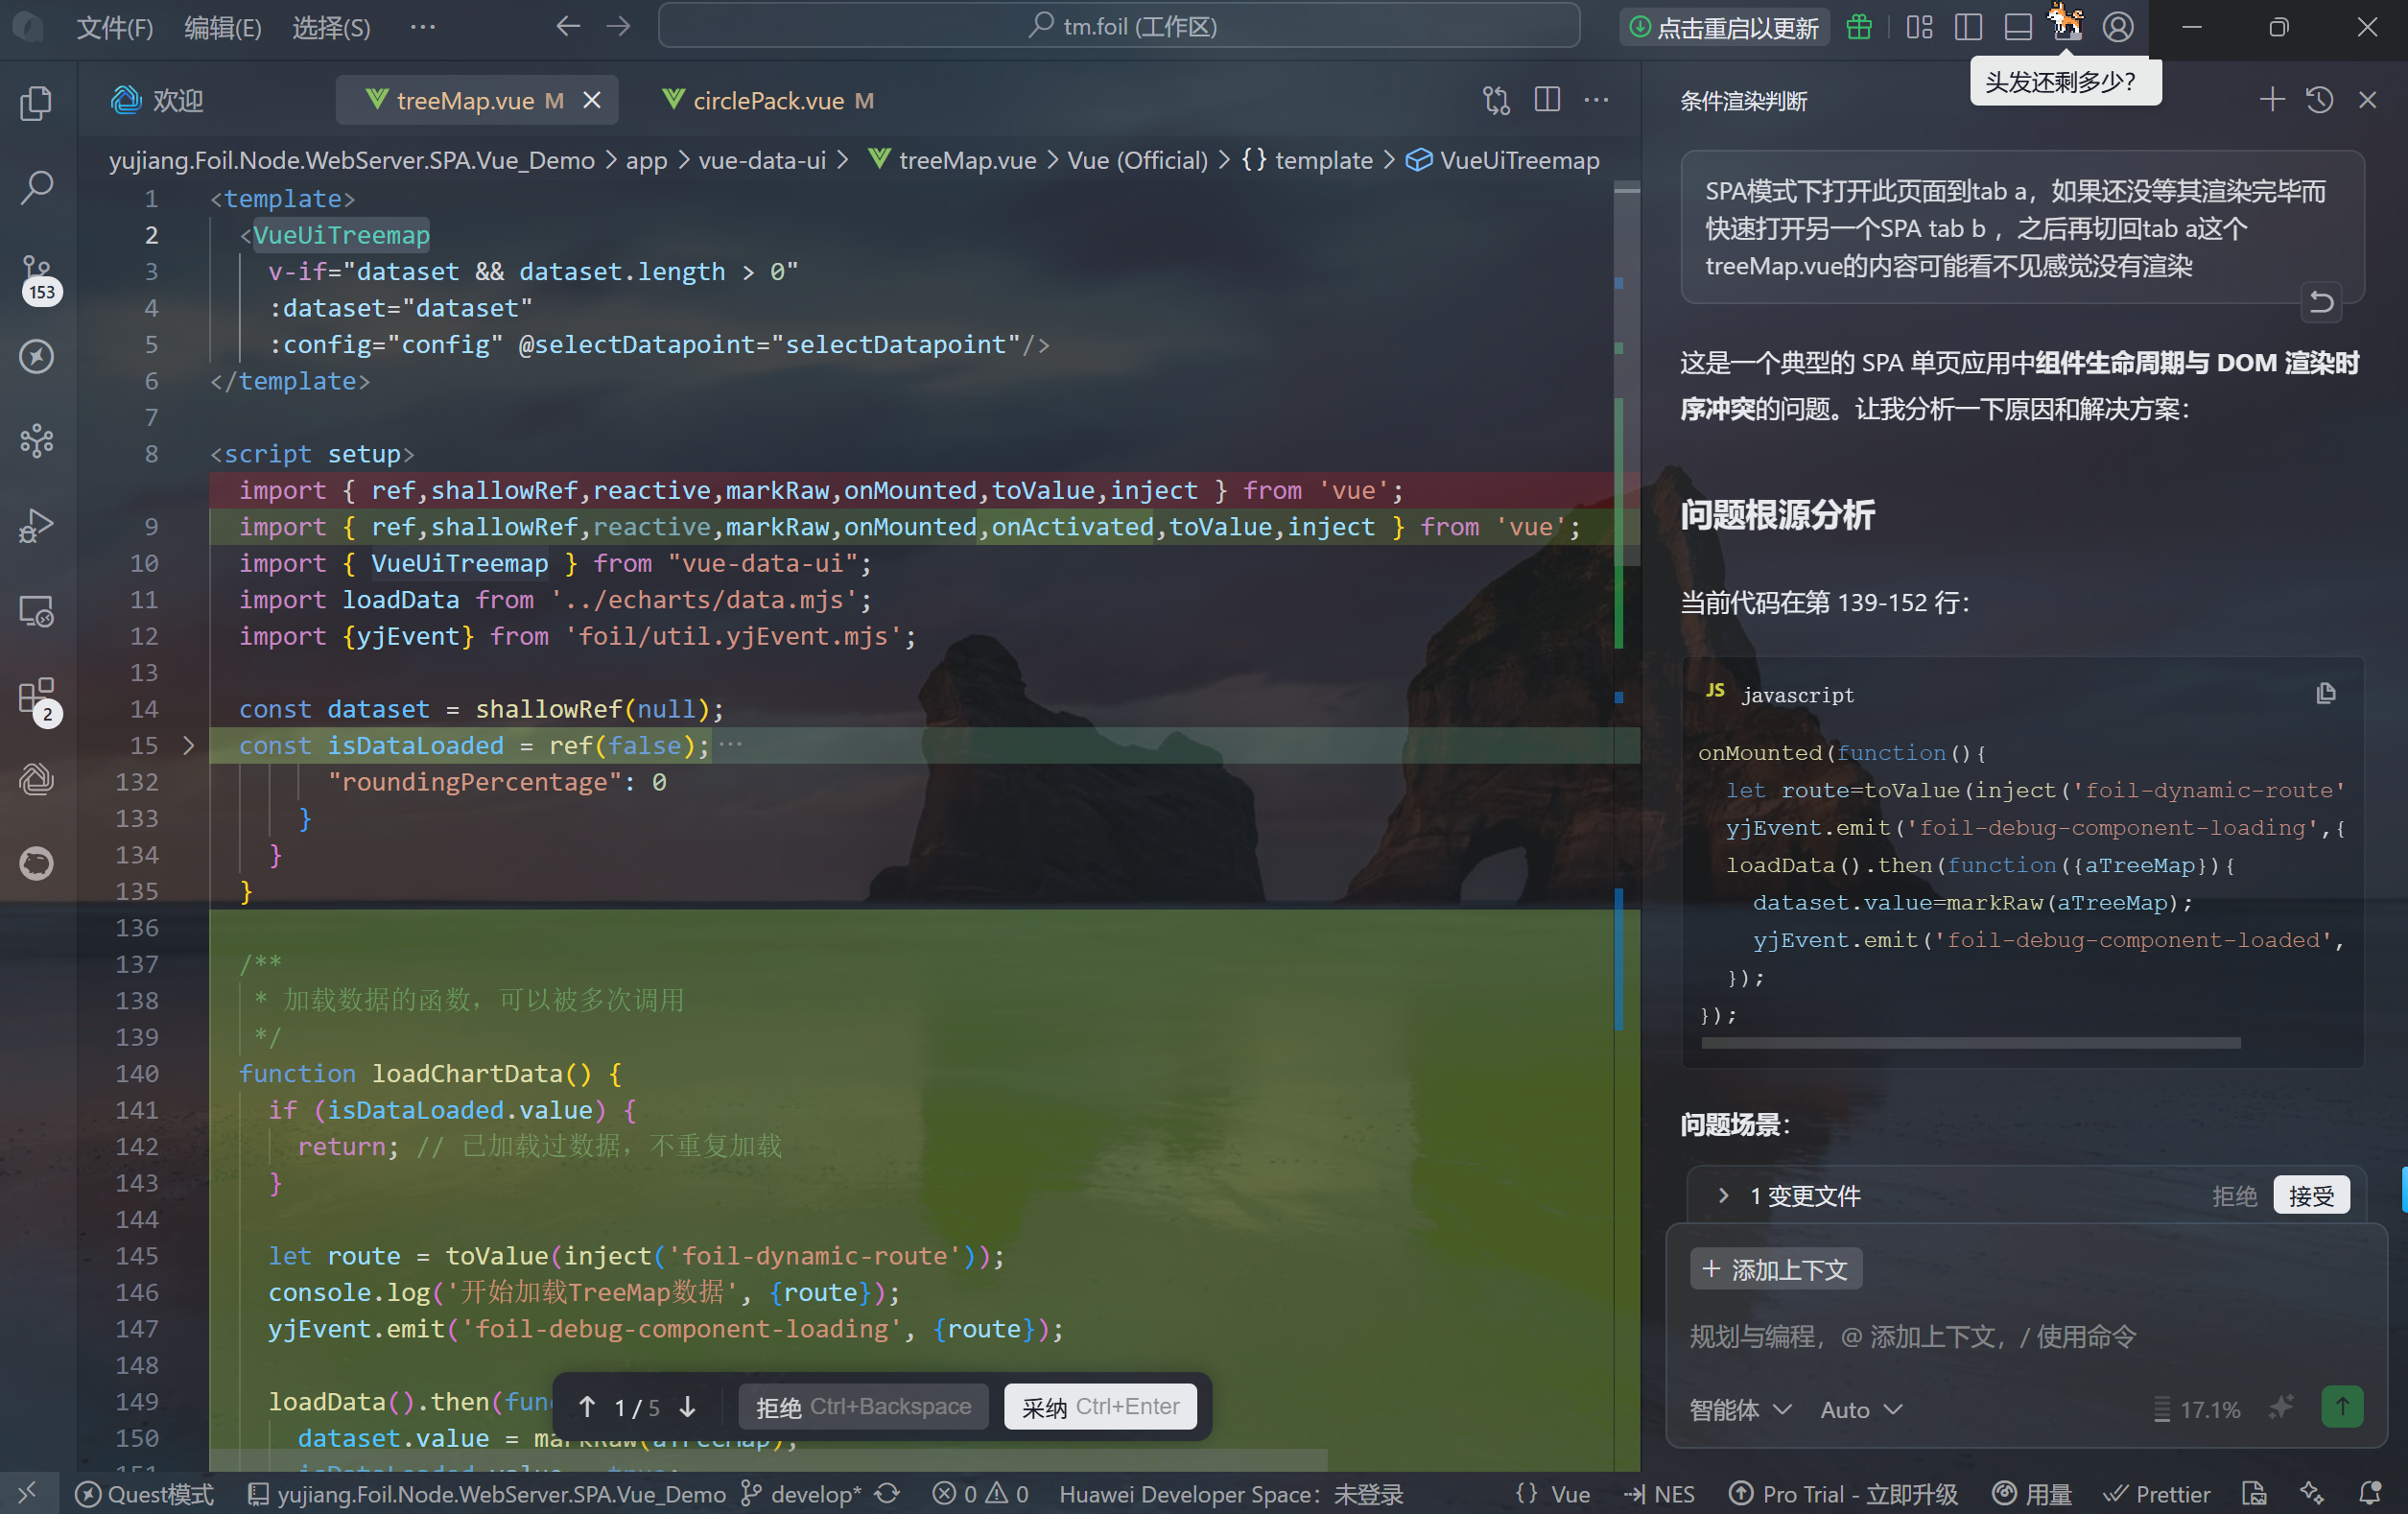Click the split editor icon in tab bar

[x=1546, y=100]
